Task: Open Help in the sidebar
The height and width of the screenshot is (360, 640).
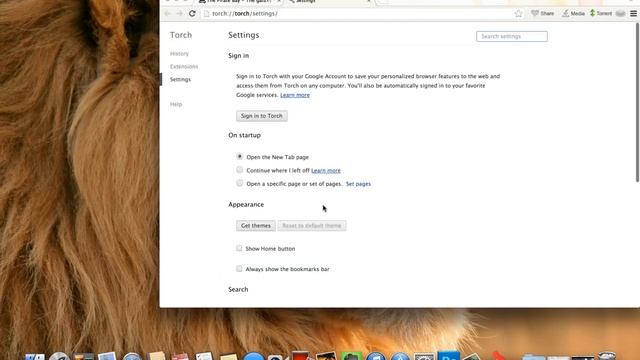Action: (x=176, y=104)
